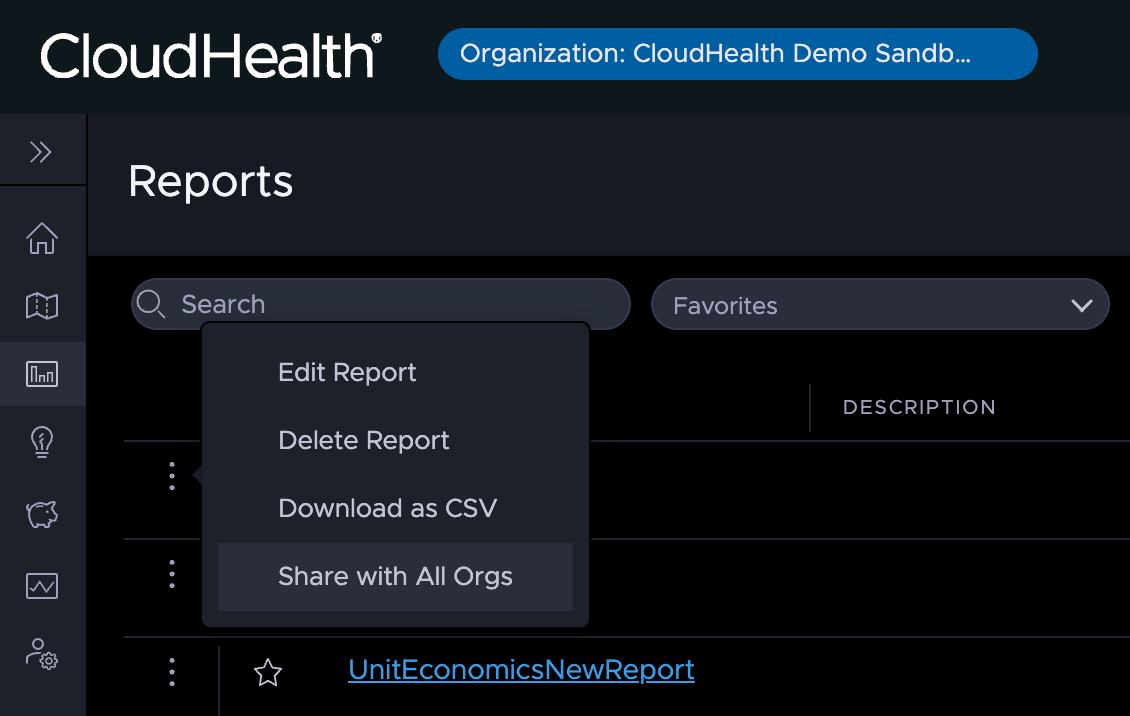
Task: Open the lightbulb recommendations icon
Action: [42, 442]
